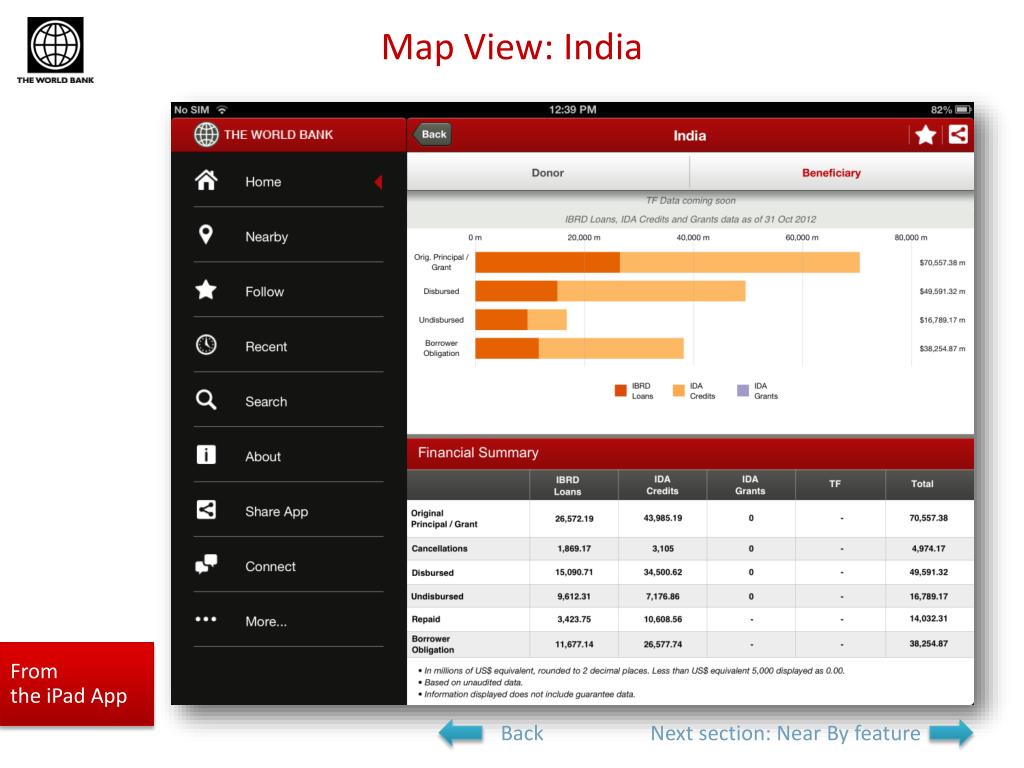Click the IDA Grants column header
The image size is (1024, 768).
[x=750, y=485]
